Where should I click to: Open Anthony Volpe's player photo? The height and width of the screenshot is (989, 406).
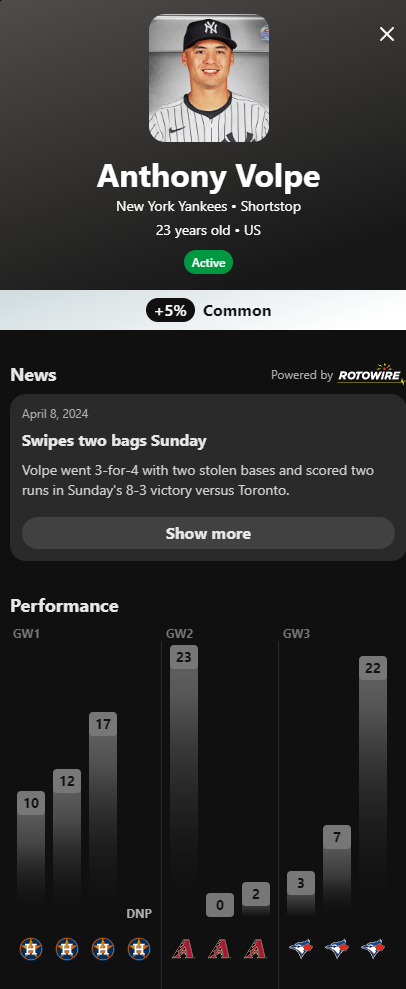(209, 78)
